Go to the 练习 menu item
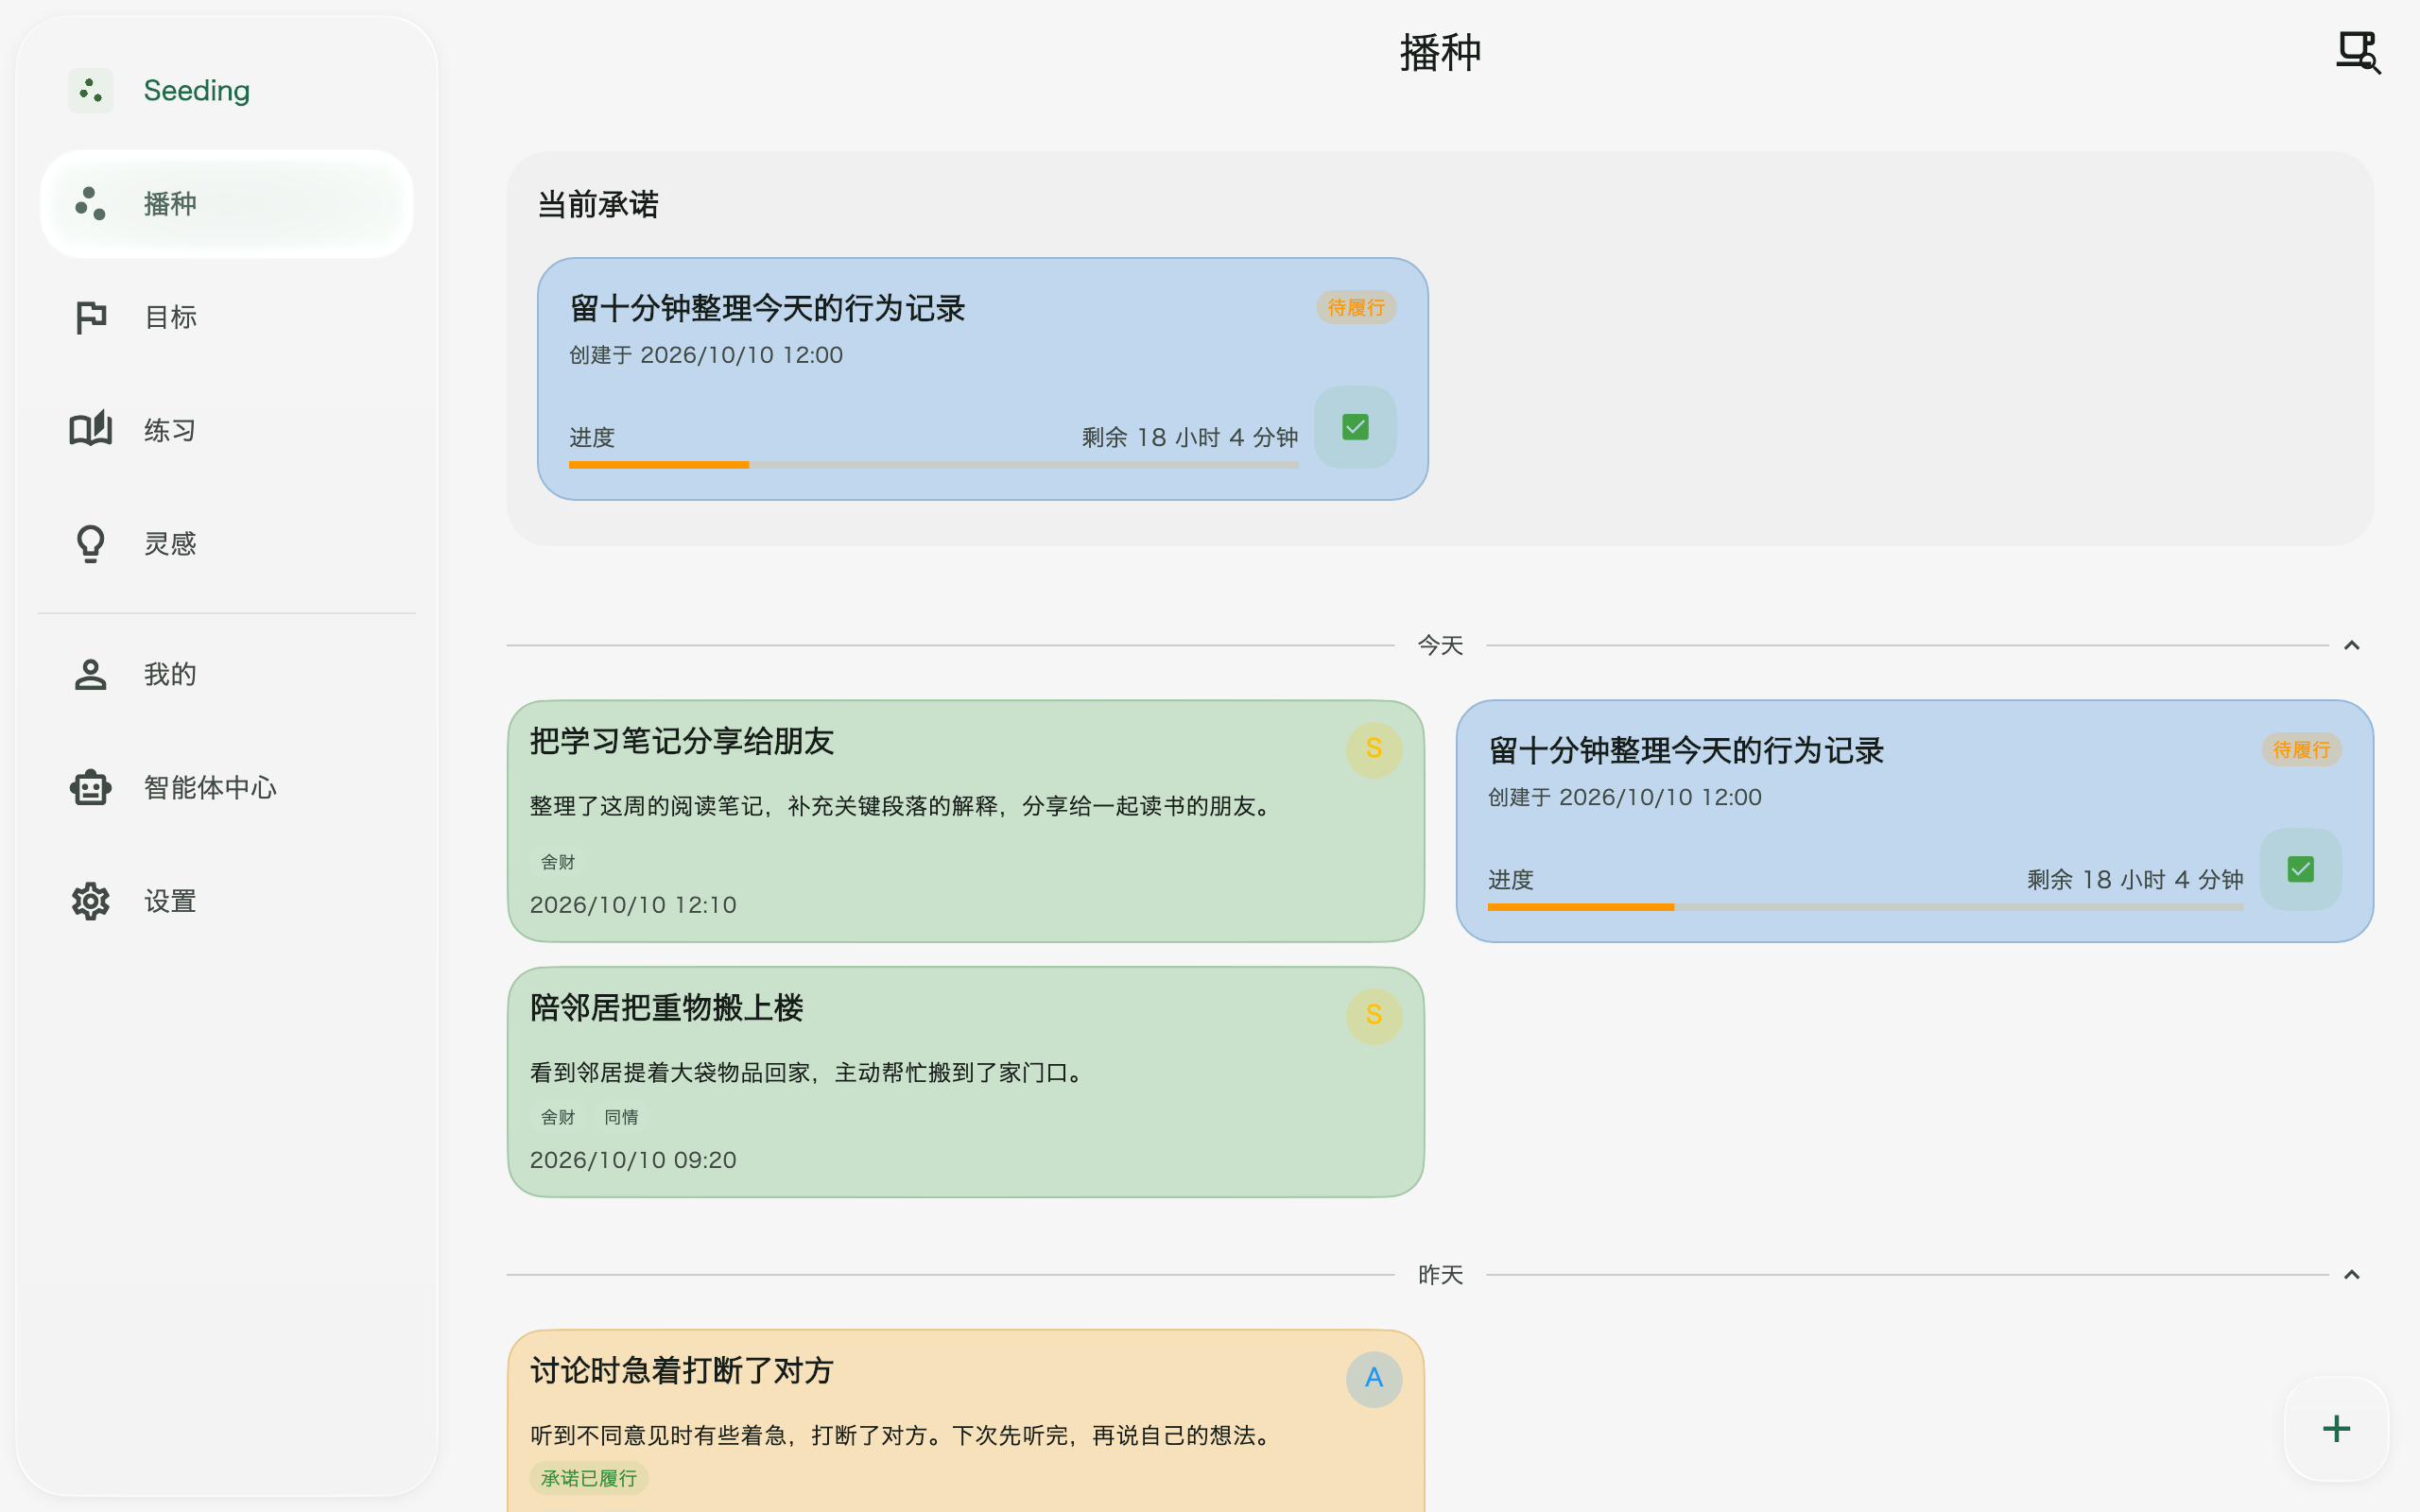The image size is (2420, 1512). (227, 430)
